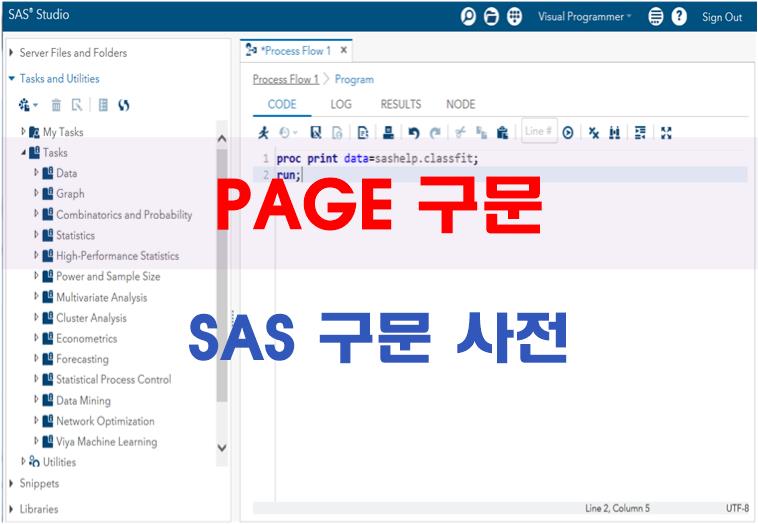Select the Econometrics category
Viewport: 758px width, 524px height.
tap(87, 338)
